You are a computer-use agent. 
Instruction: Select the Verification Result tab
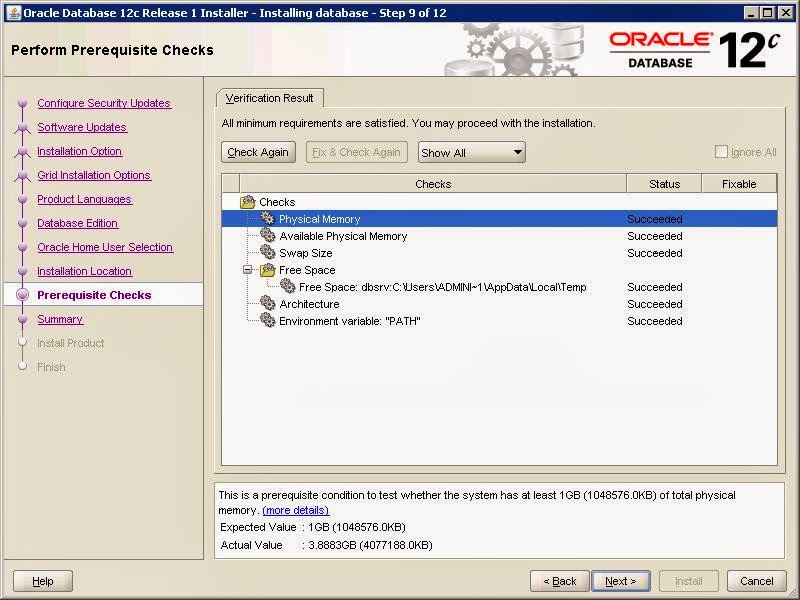[269, 98]
